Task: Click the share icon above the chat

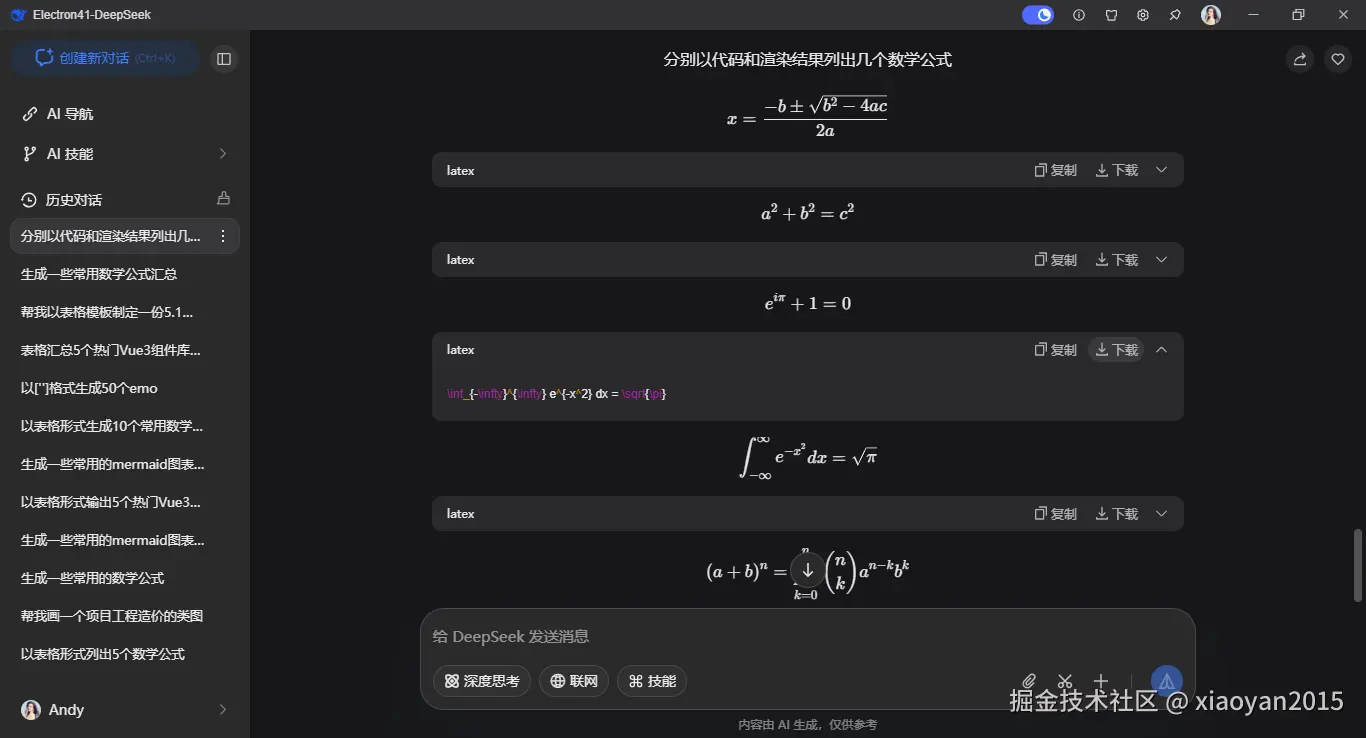Action: (1298, 59)
